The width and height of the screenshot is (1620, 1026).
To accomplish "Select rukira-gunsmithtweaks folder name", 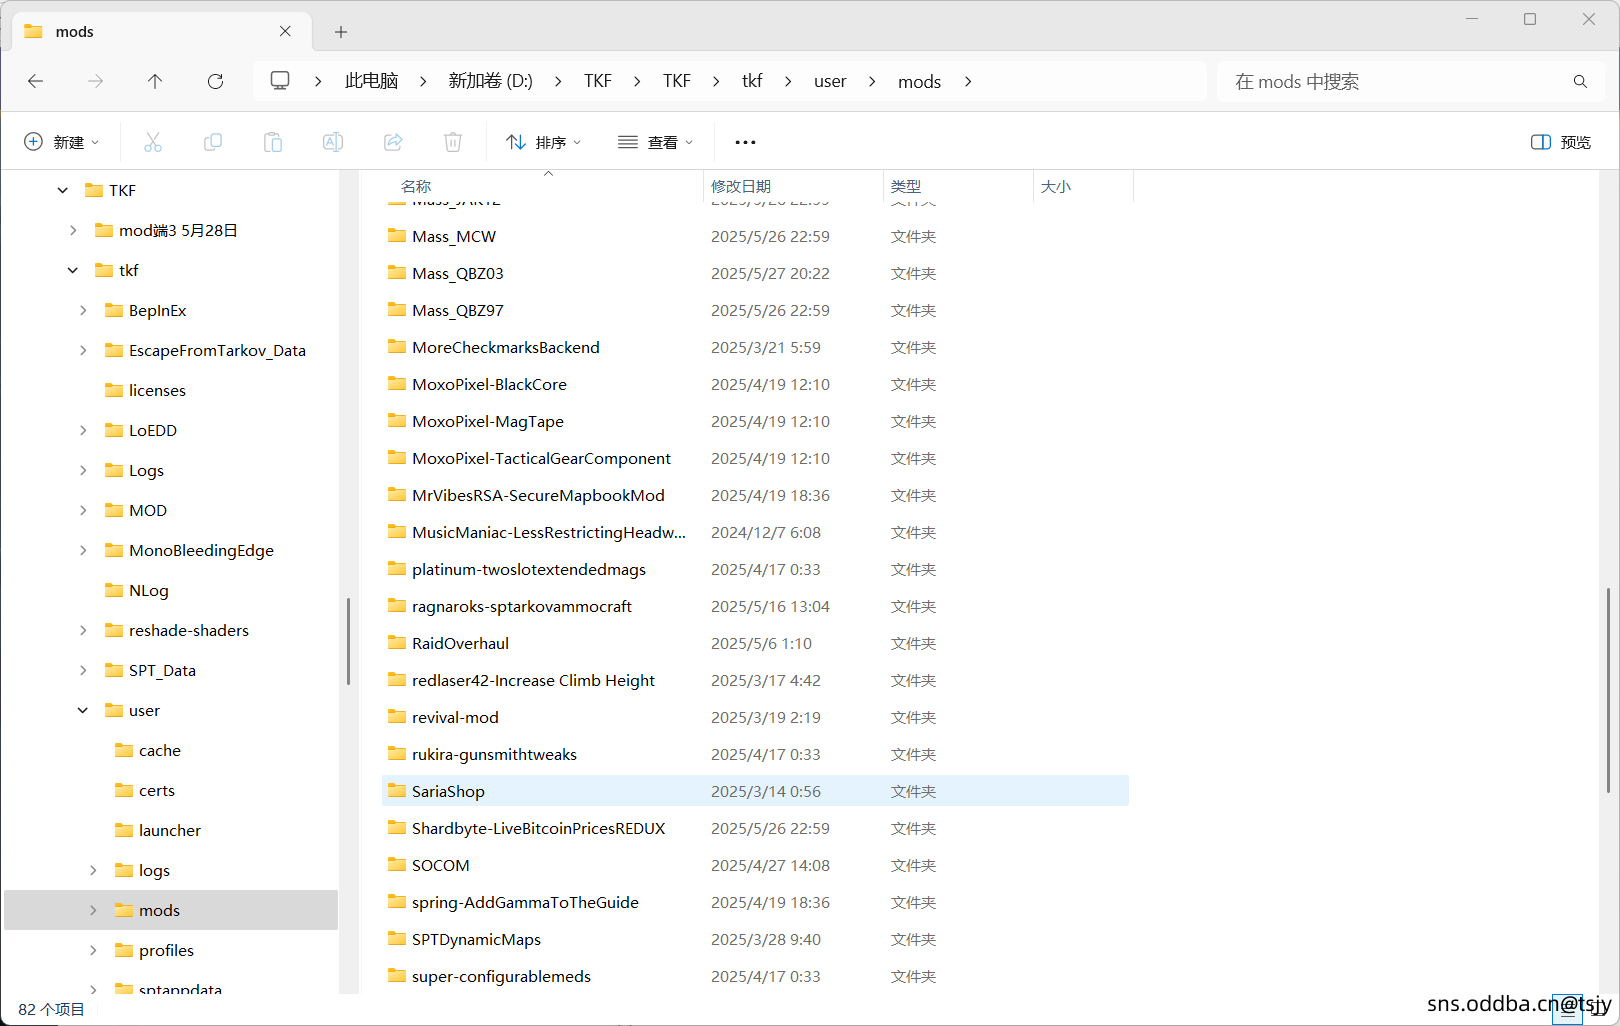I will pos(494,754).
